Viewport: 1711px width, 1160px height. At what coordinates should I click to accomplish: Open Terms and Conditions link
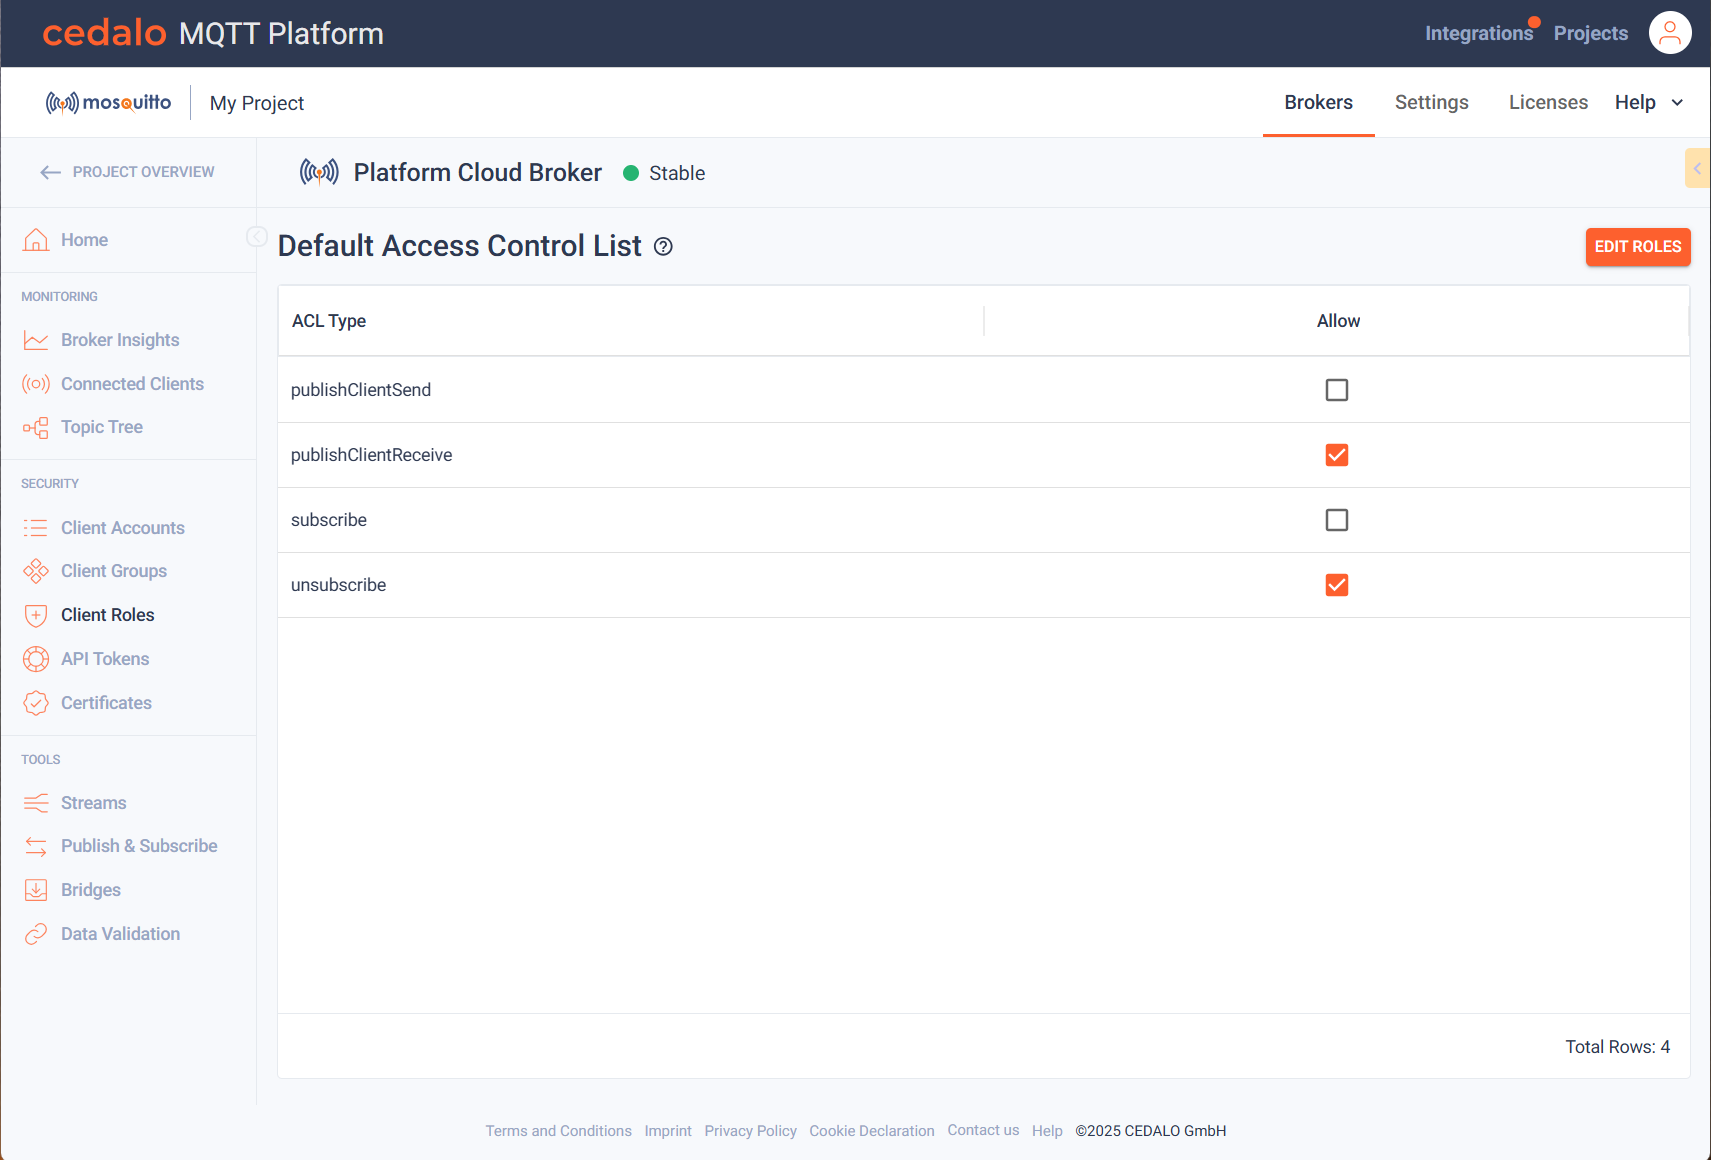(x=558, y=1131)
